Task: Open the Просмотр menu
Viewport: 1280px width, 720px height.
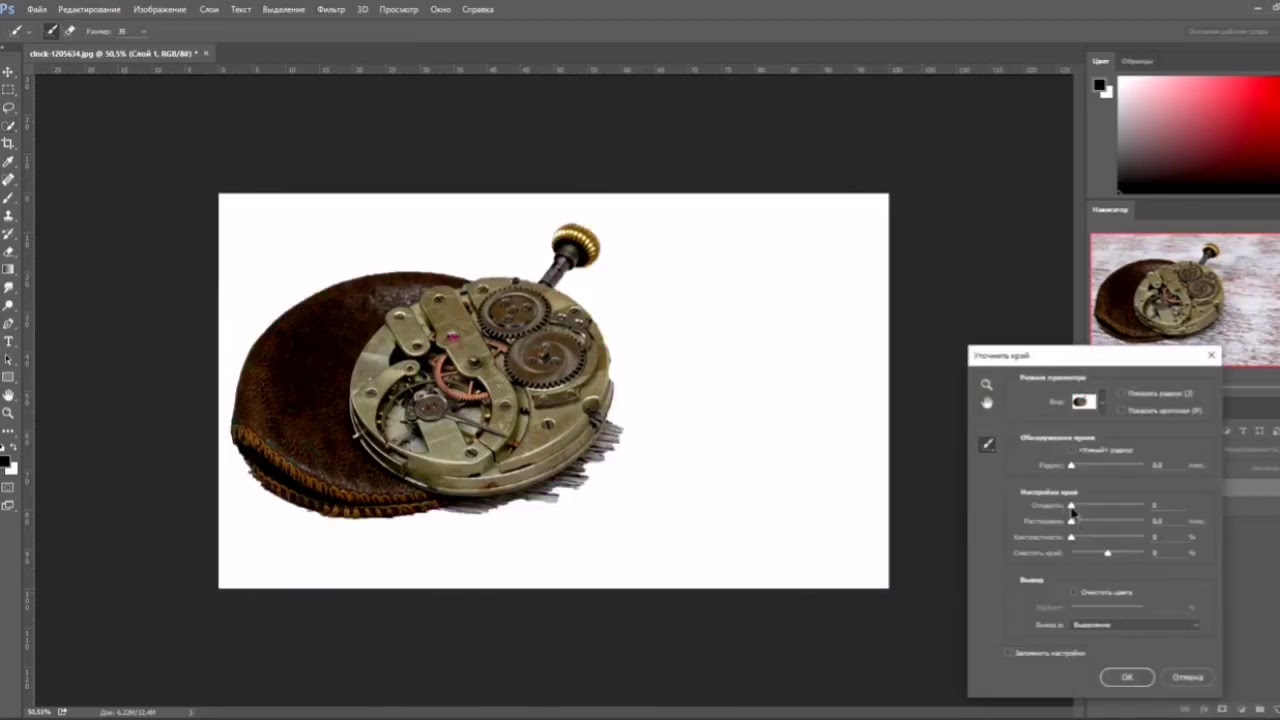Action: pyautogui.click(x=399, y=9)
